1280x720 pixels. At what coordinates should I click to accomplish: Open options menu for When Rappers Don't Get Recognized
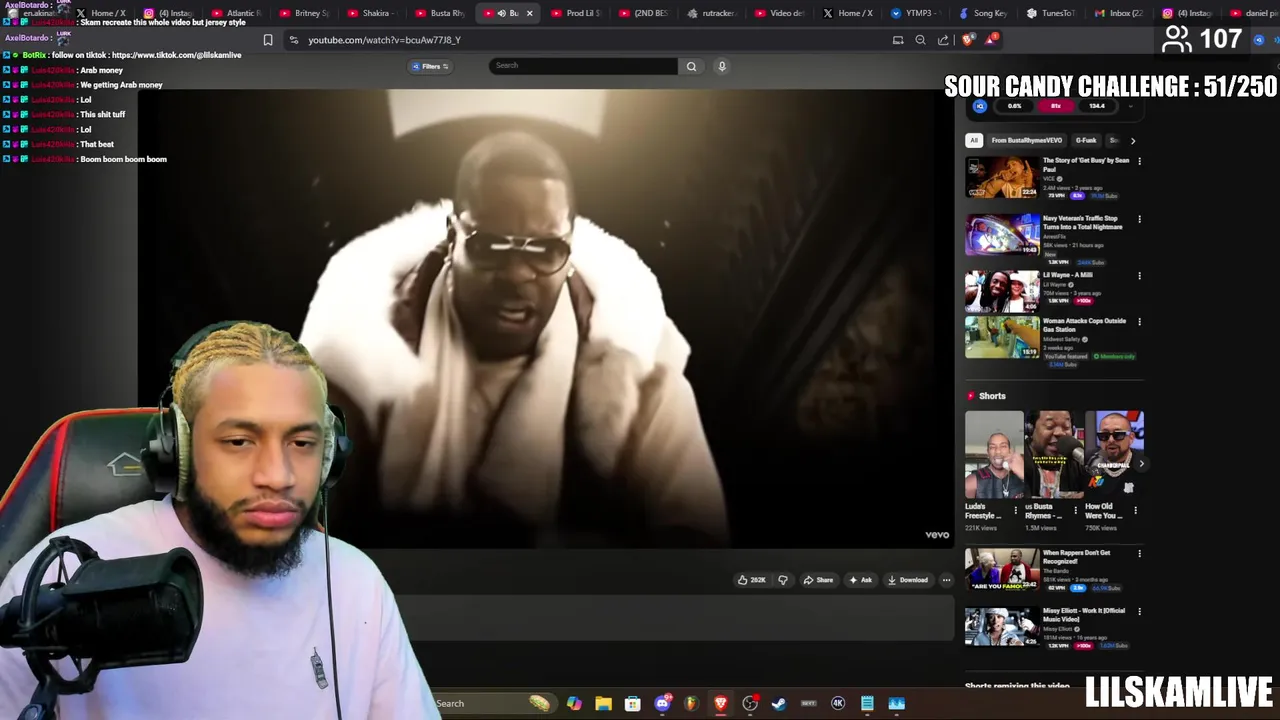pos(1139,553)
